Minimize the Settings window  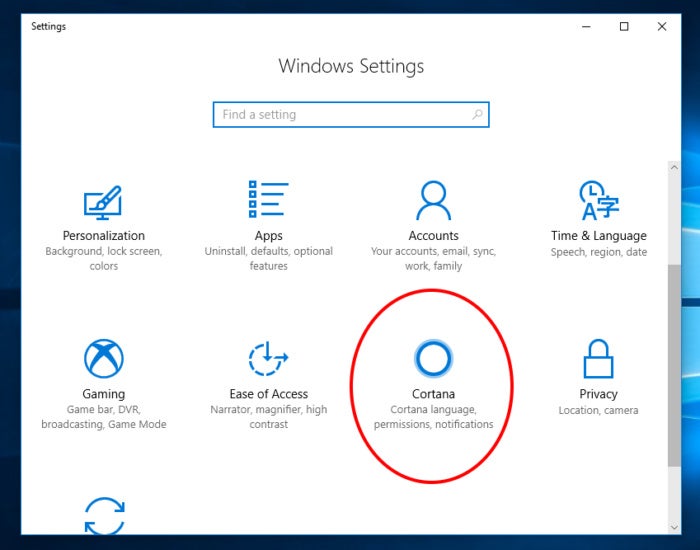(586, 26)
